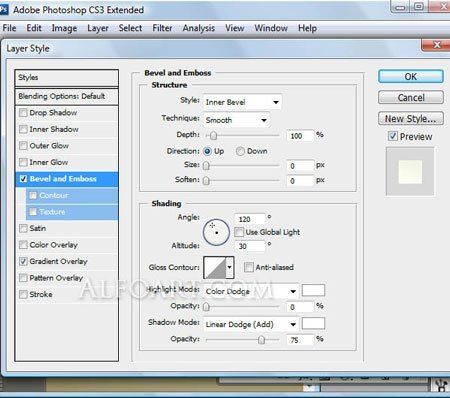Enable the Anti-aliased checkbox
Viewport: 450px width, 398px height.
pyautogui.click(x=249, y=267)
